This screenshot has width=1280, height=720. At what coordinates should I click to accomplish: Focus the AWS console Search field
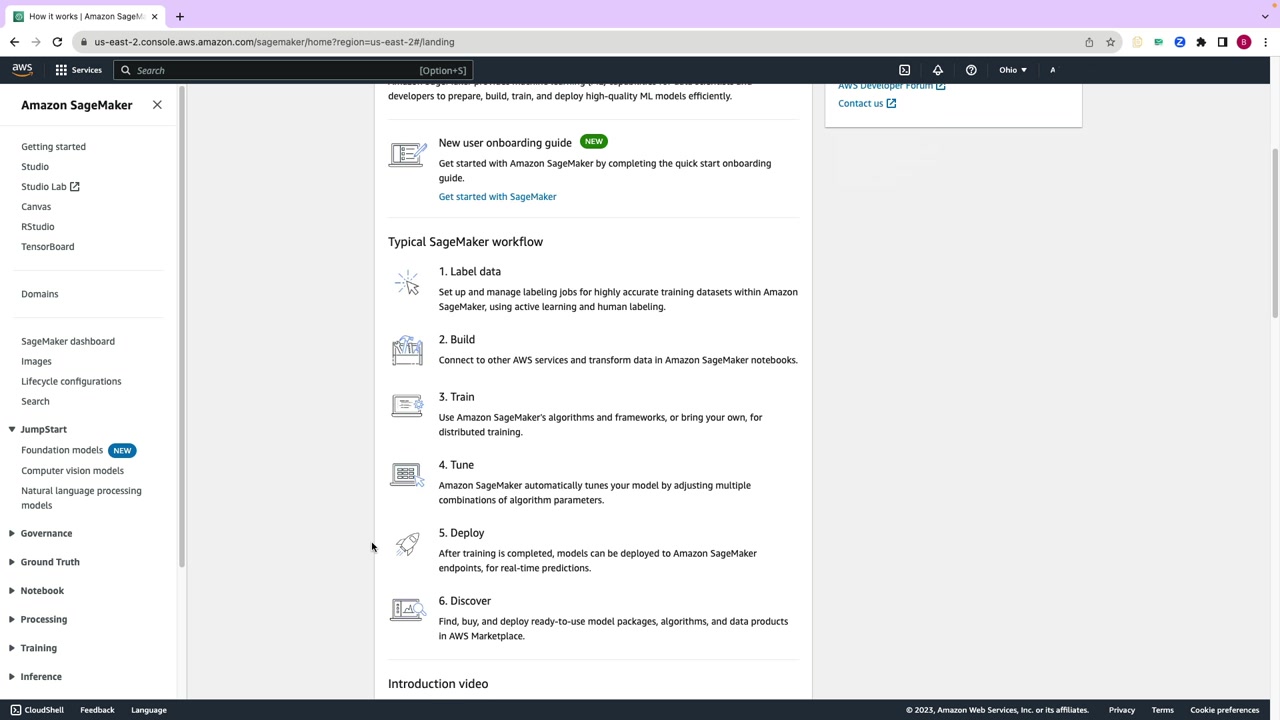293,70
